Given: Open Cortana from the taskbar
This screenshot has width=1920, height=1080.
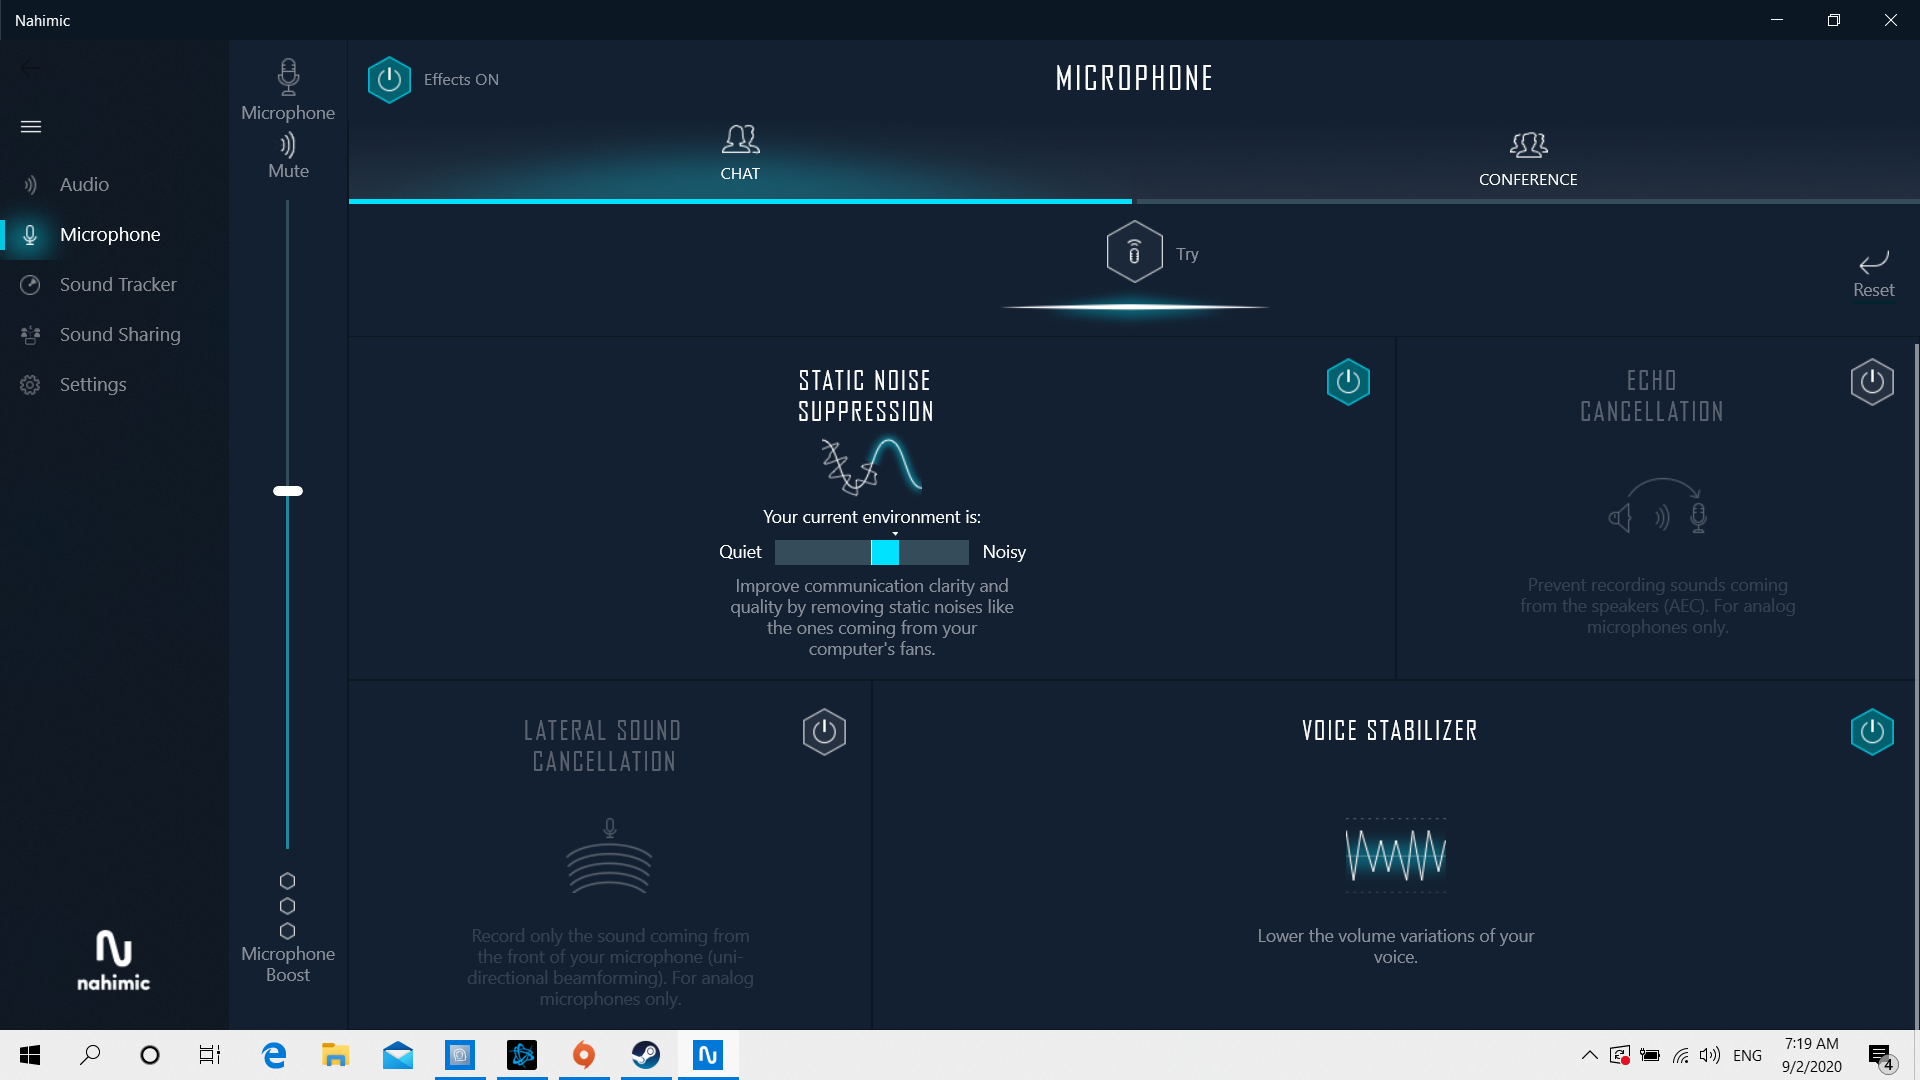Looking at the screenshot, I should point(150,1055).
